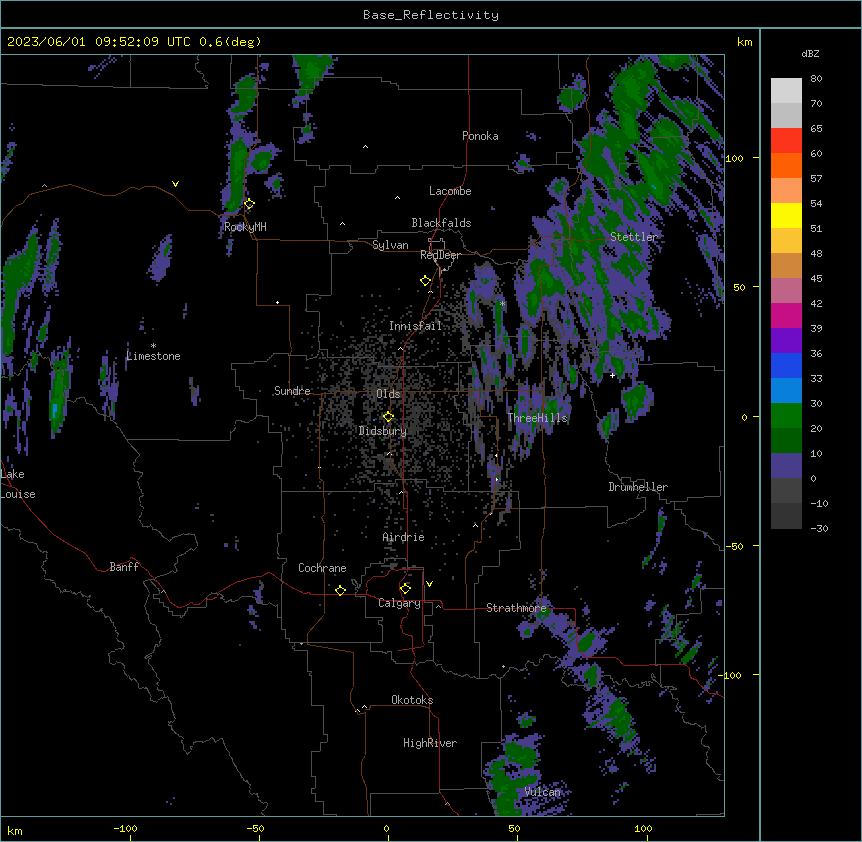
Task: Click the yellow v marker northwest of RockyMH
Action: click(175, 184)
